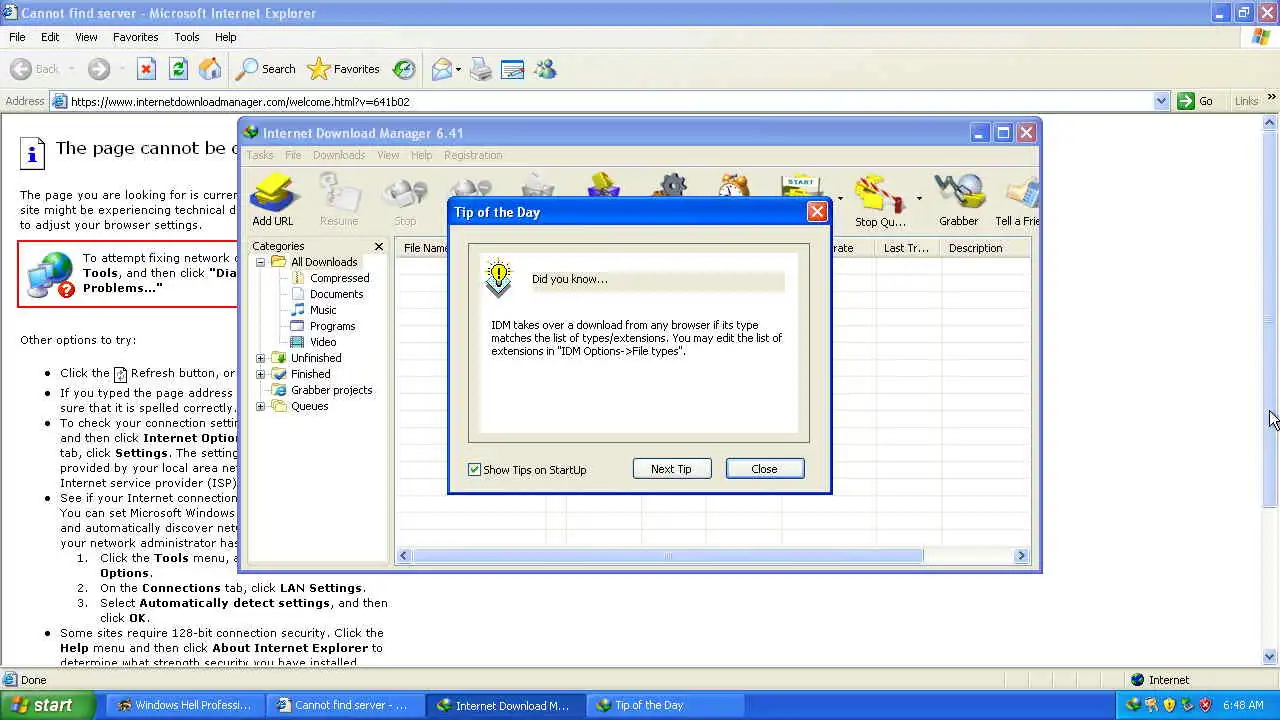
Task: Click the Stop Queue toolbar icon in IDM
Action: (x=880, y=200)
